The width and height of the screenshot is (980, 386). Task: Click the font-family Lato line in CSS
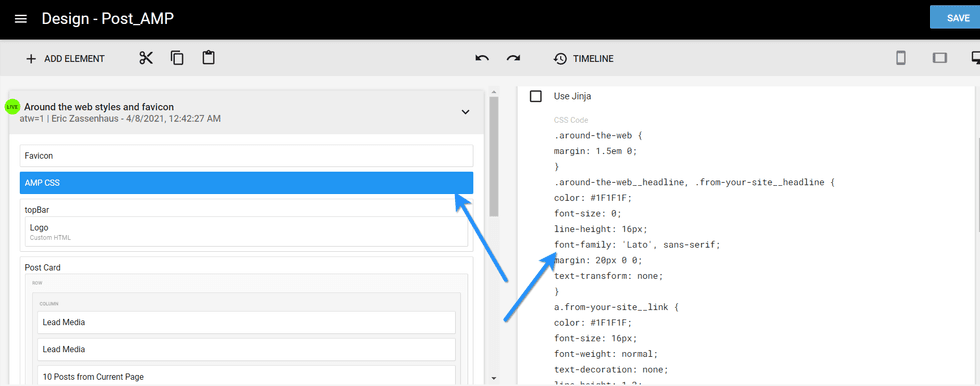(637, 245)
